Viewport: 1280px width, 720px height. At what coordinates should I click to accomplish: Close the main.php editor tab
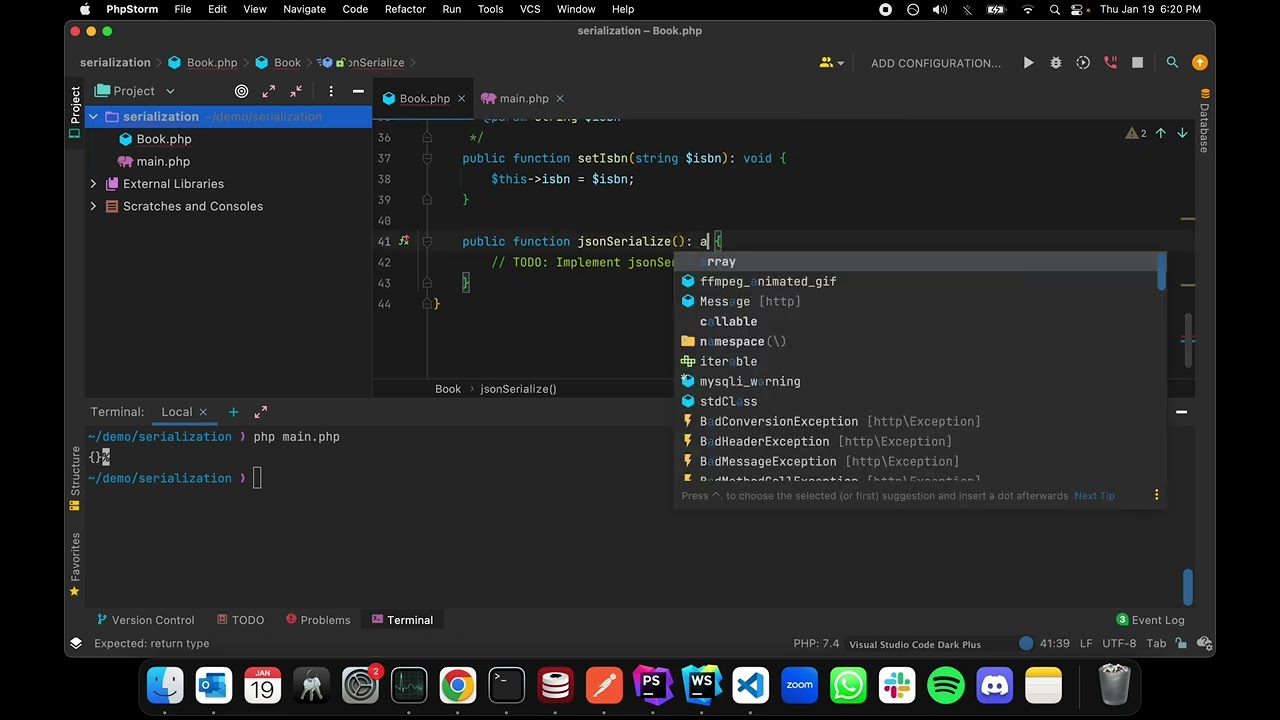tap(560, 98)
